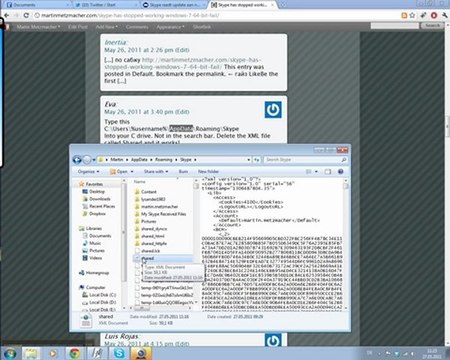The image size is (450, 360).
Task: Select the shared.lck file icon
Action: (x=137, y=251)
